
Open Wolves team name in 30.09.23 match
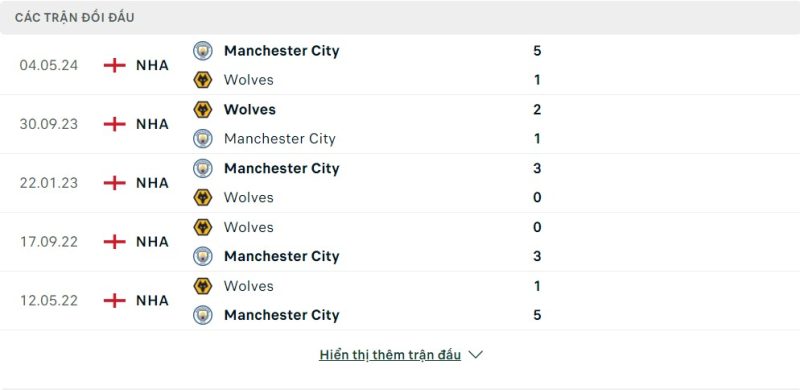pos(249,110)
